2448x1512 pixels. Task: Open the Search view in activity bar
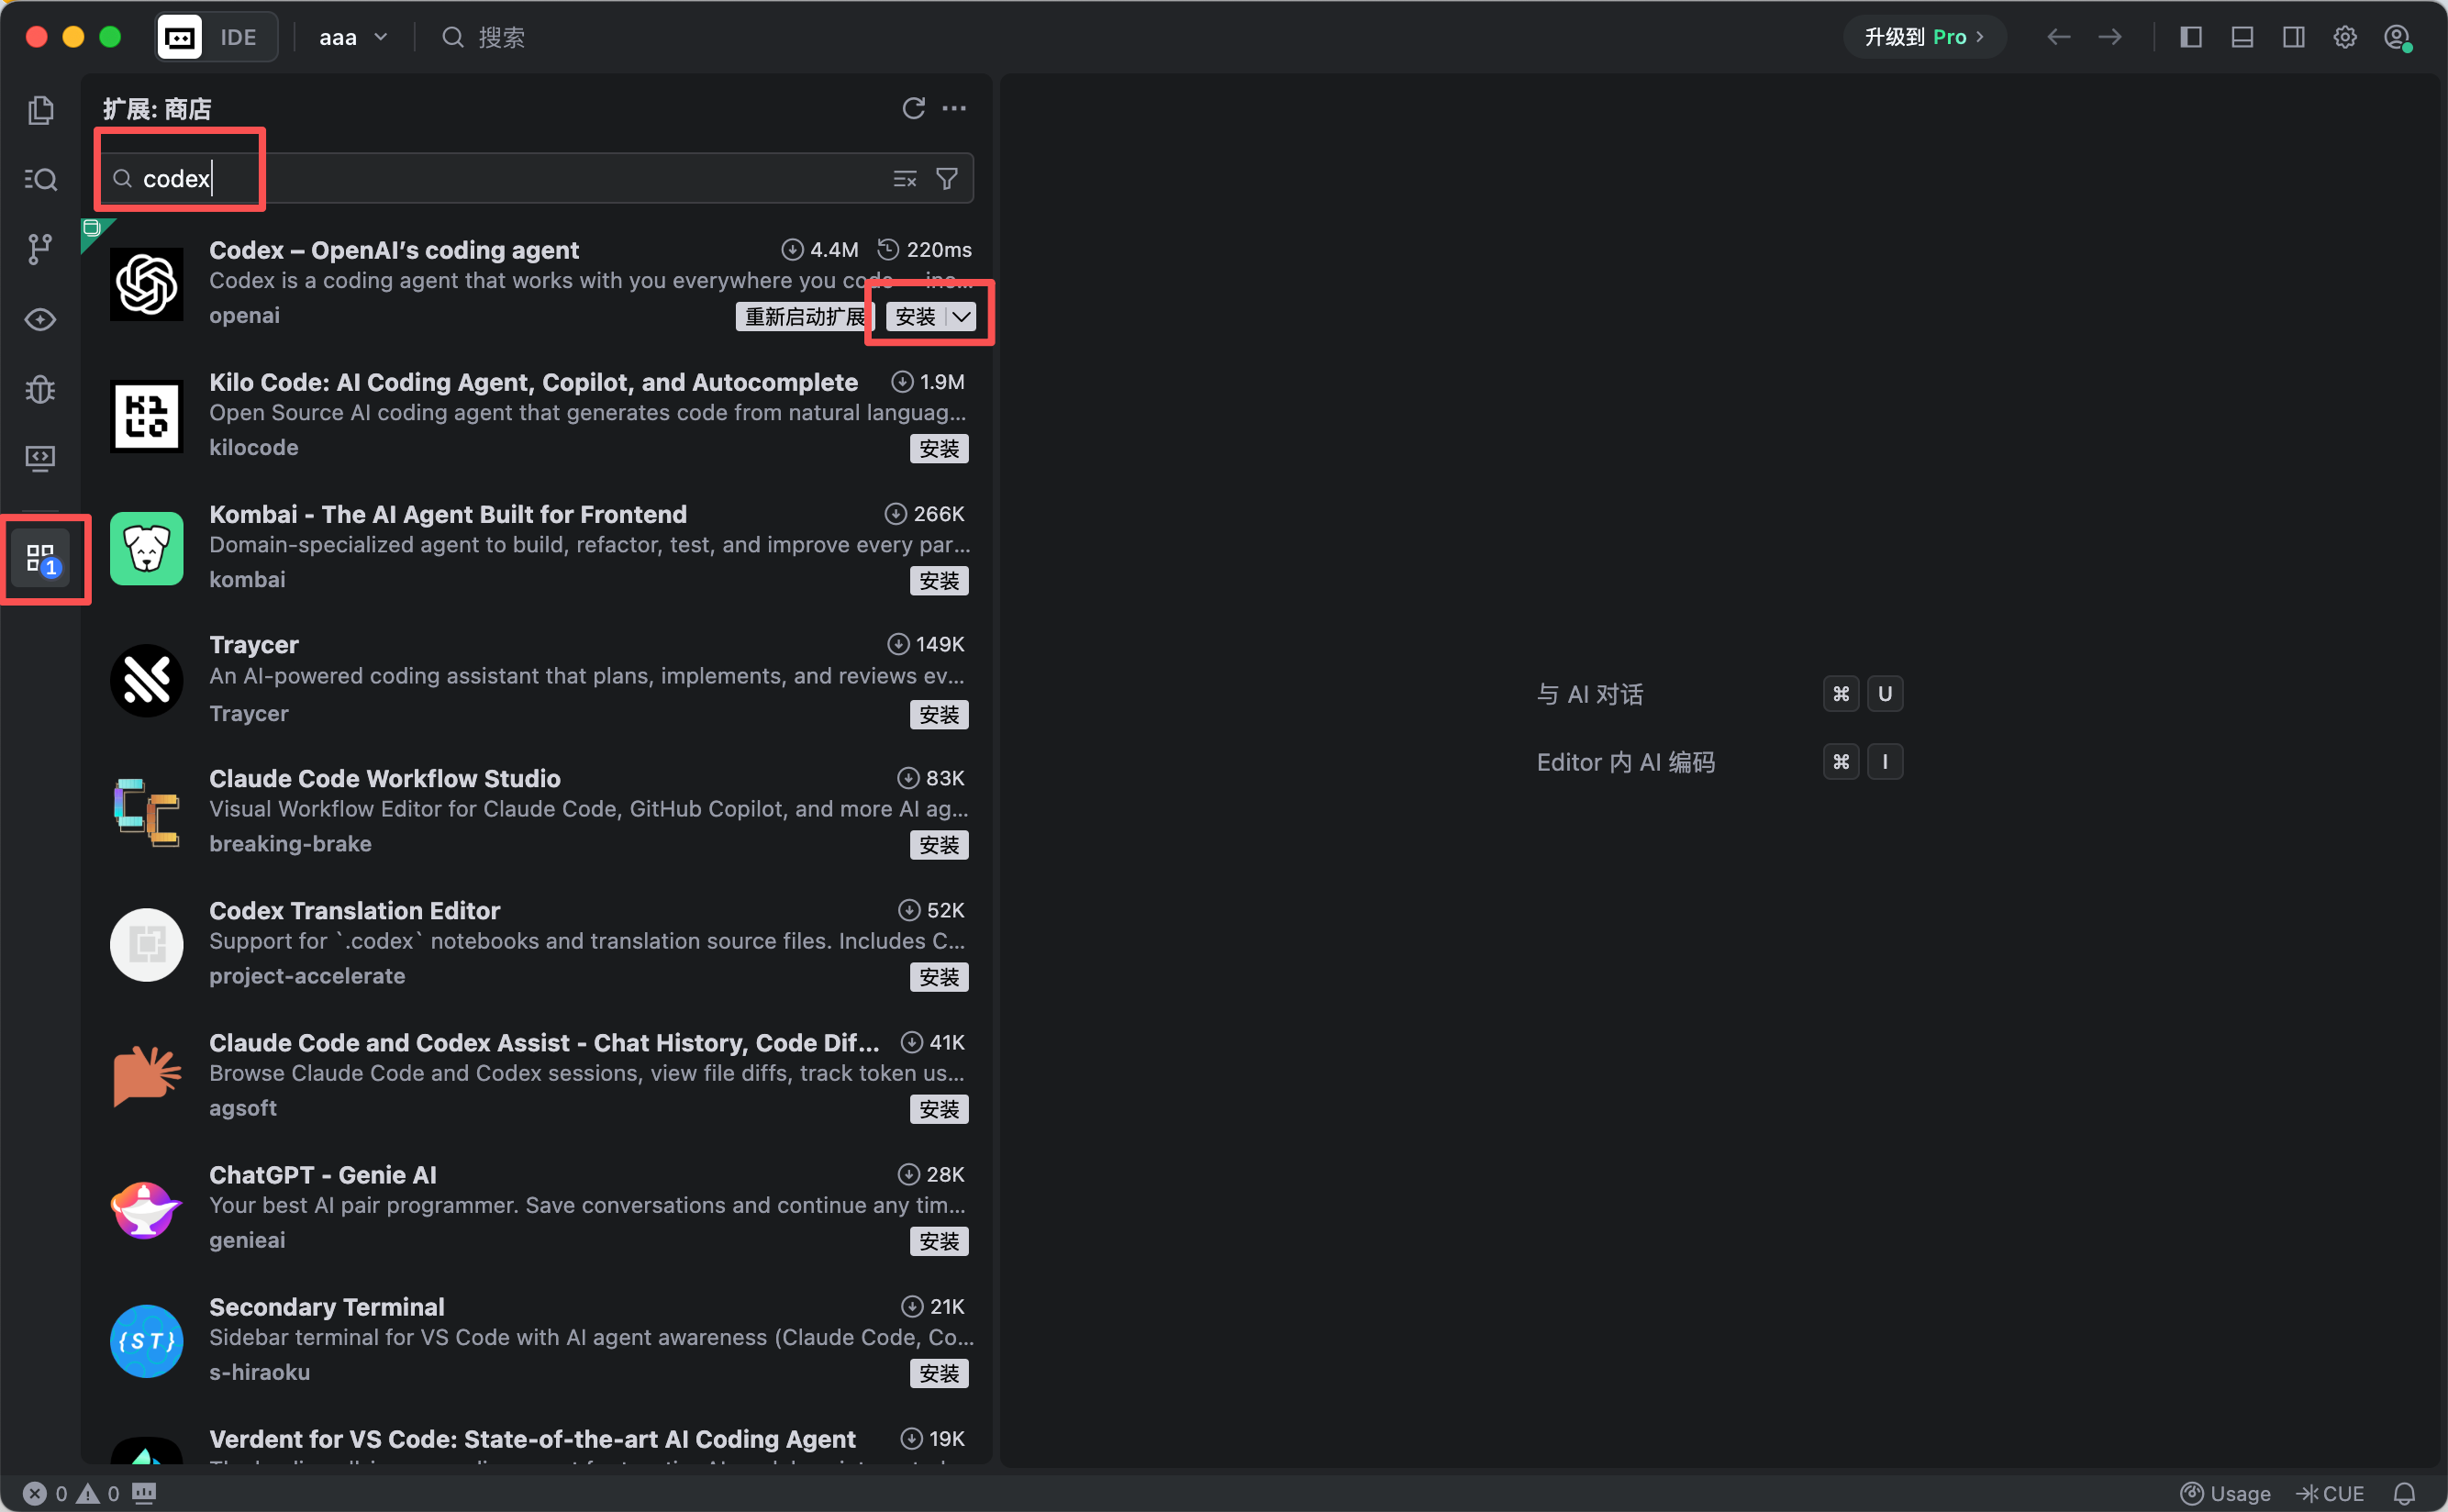40,179
